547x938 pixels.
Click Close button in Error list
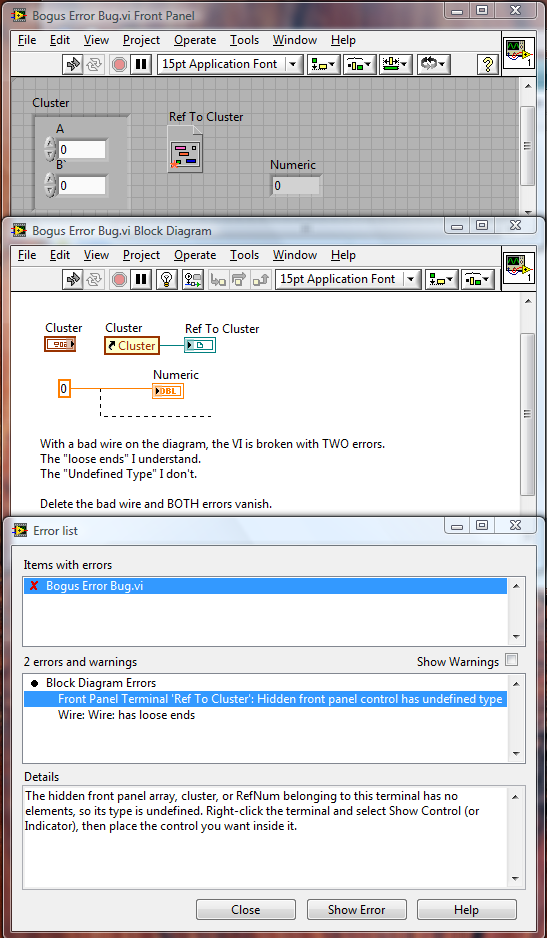point(245,909)
